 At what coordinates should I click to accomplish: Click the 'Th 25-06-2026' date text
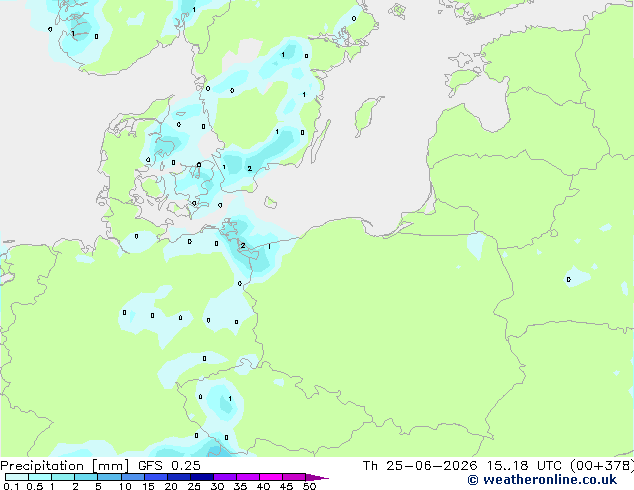coord(420,466)
